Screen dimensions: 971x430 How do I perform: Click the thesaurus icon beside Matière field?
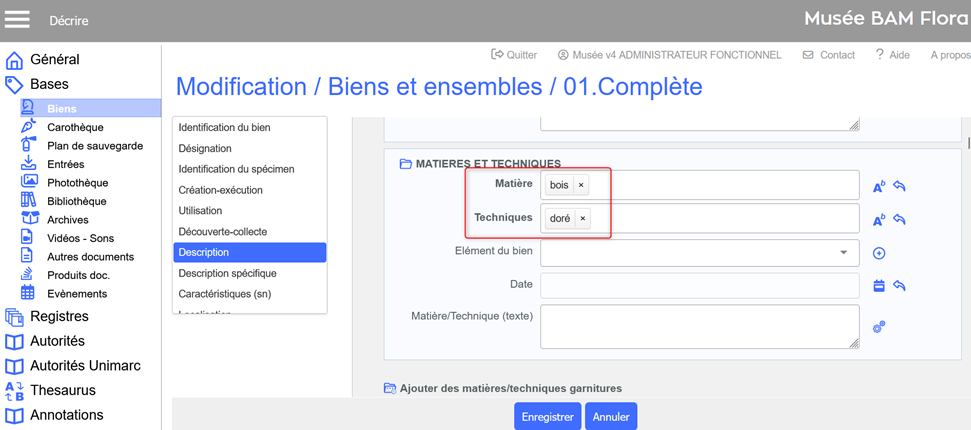click(879, 187)
